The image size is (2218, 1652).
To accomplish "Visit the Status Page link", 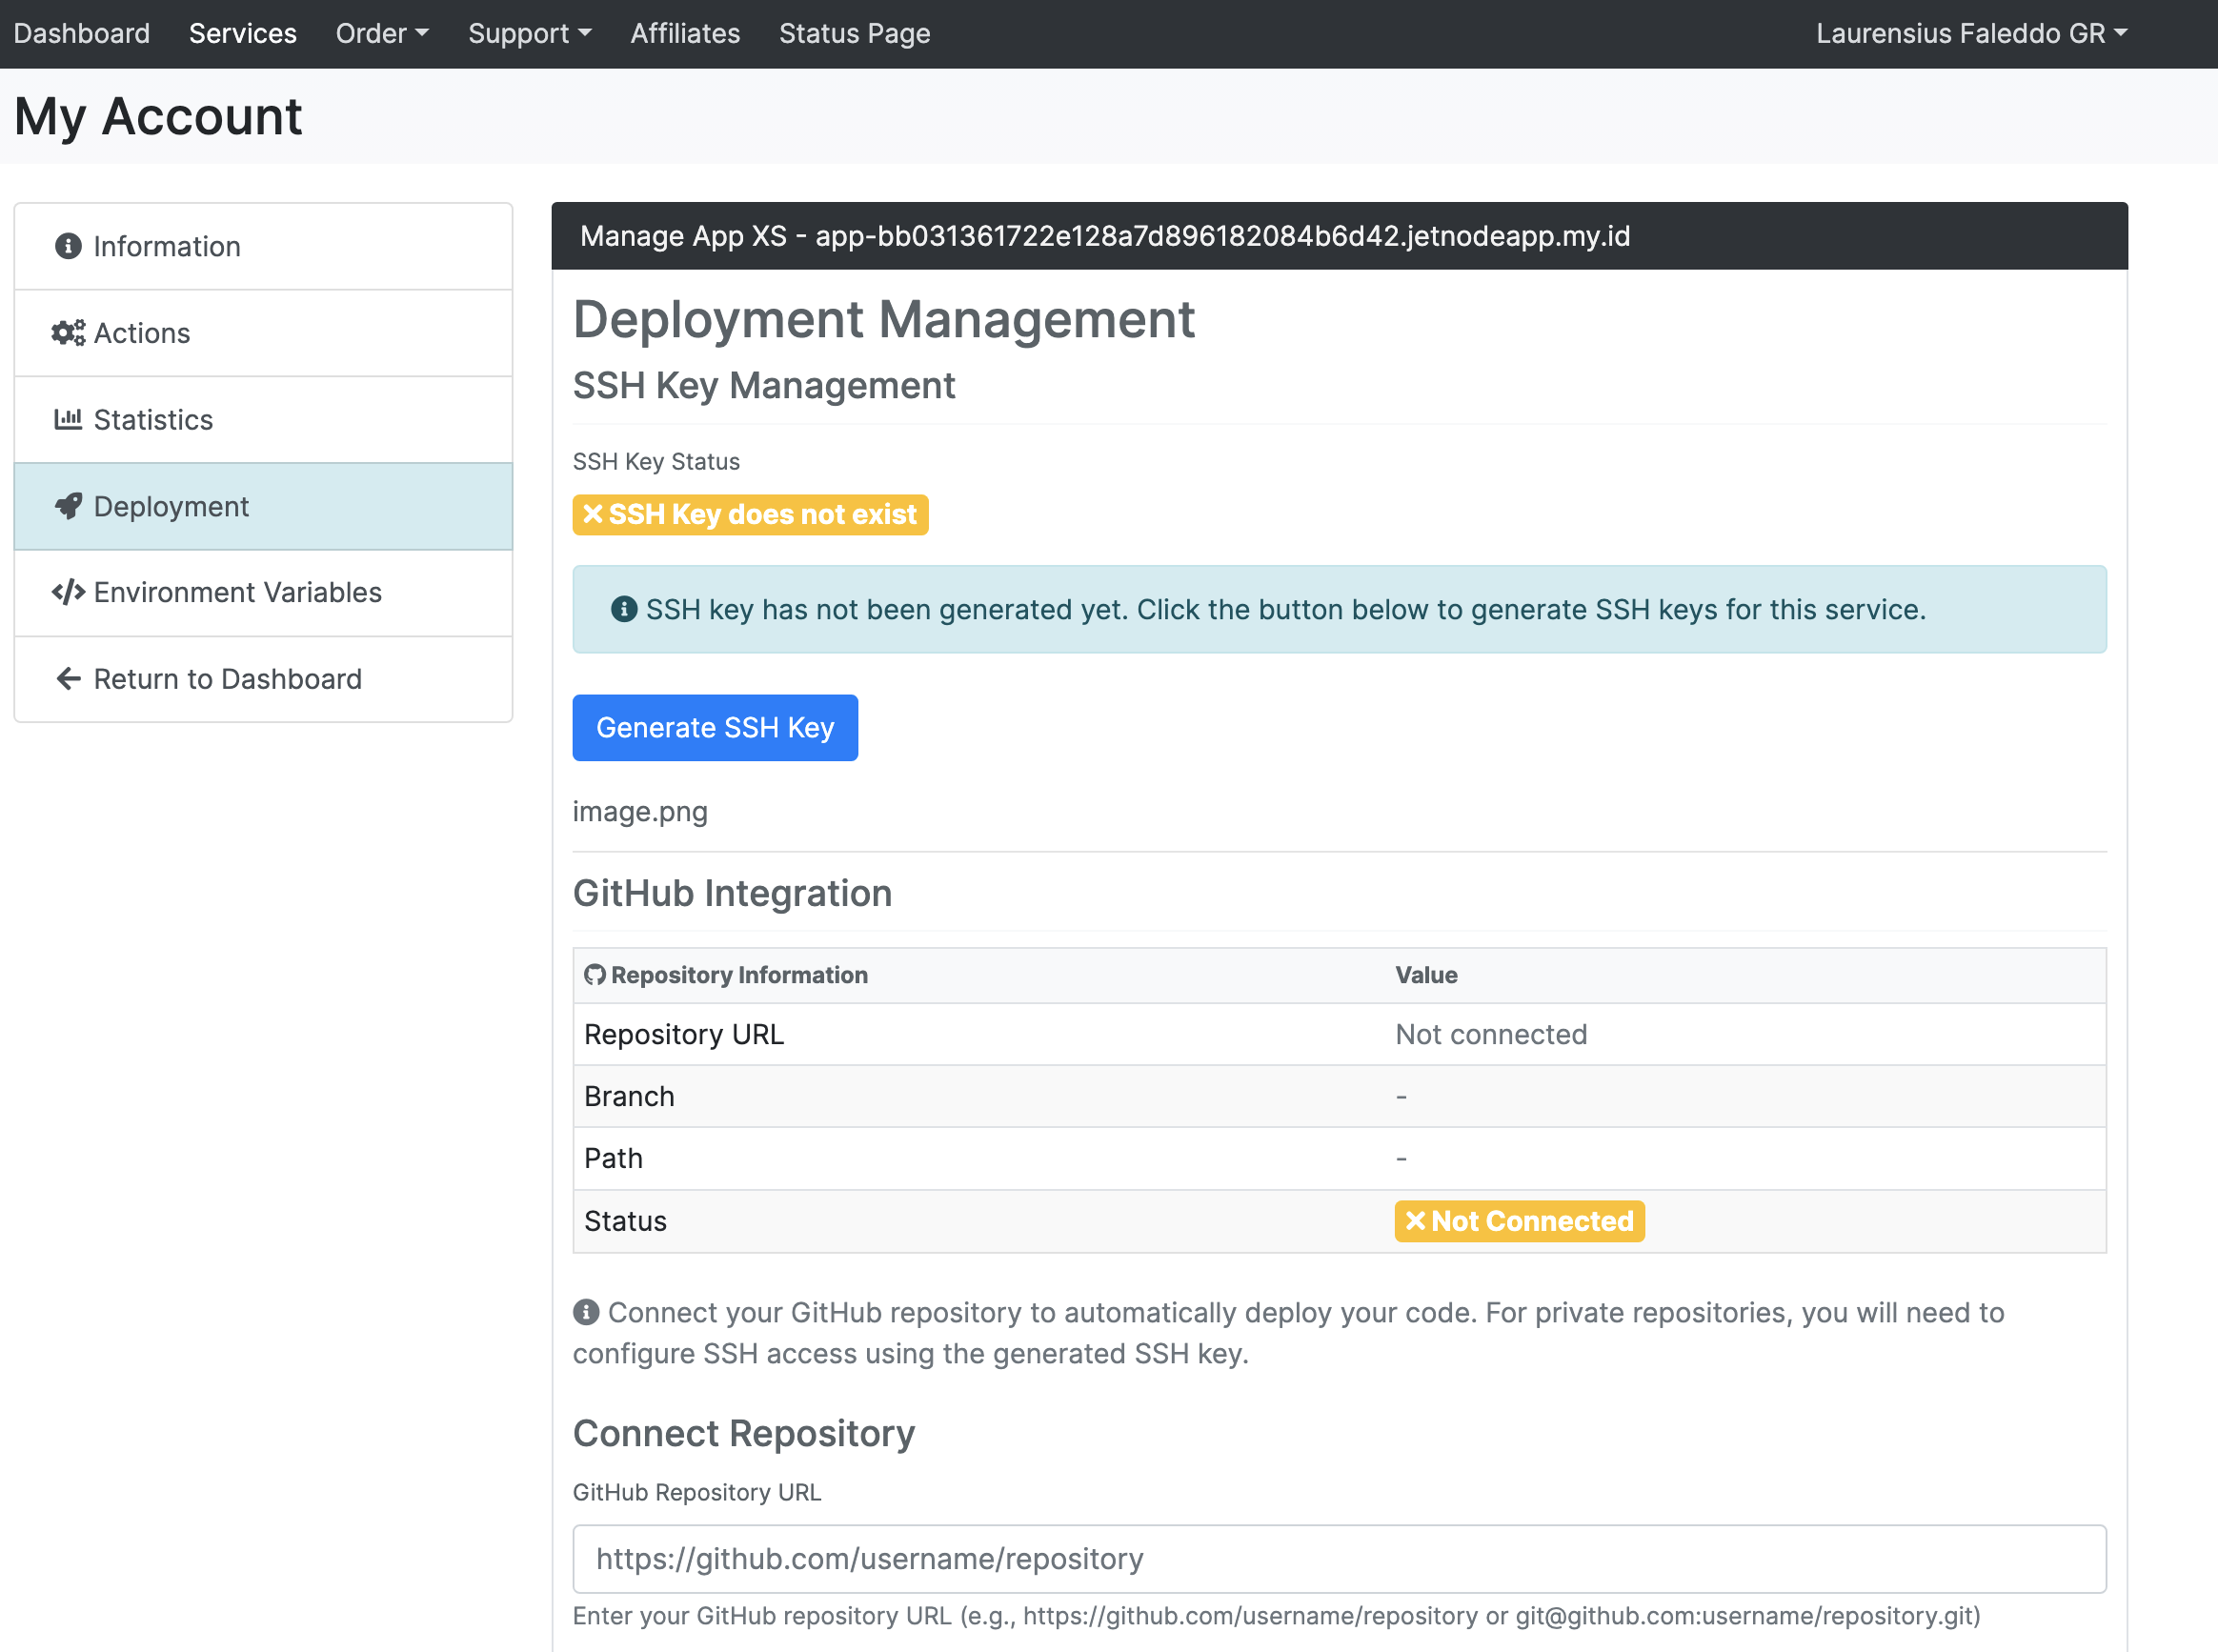I will [x=854, y=34].
